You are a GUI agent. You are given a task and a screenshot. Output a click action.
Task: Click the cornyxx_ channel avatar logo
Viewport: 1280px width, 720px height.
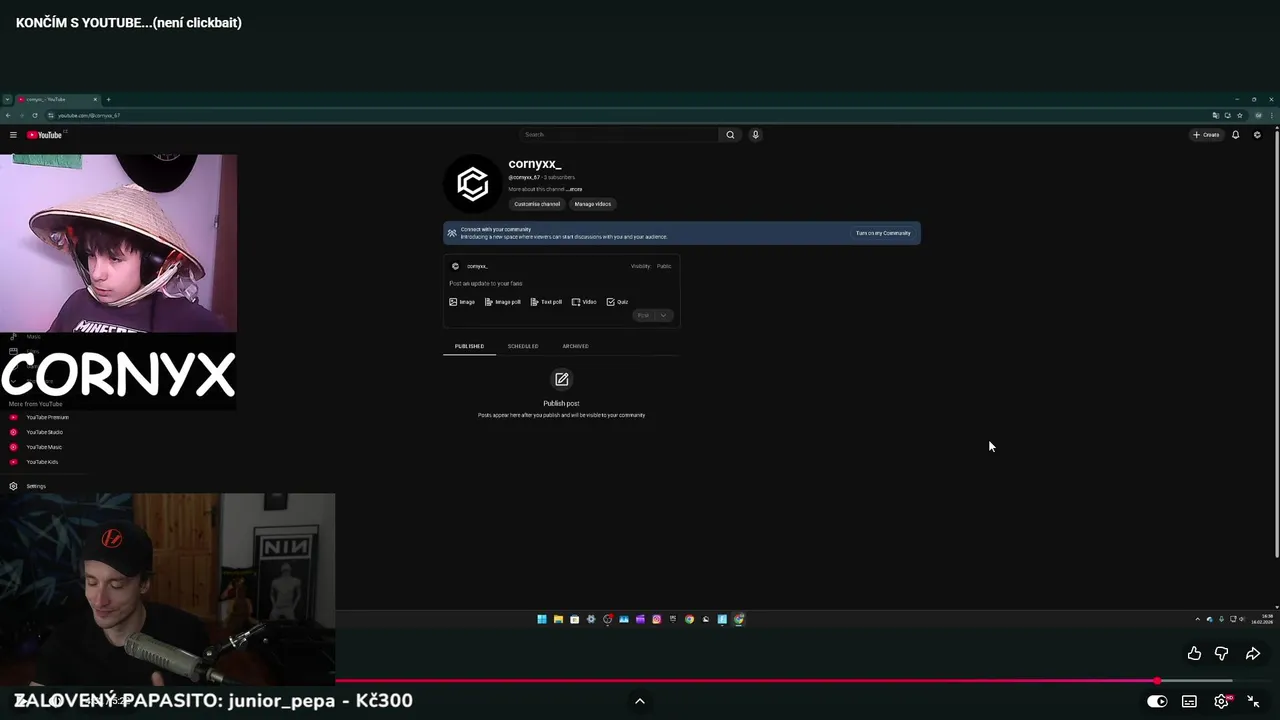click(x=473, y=183)
